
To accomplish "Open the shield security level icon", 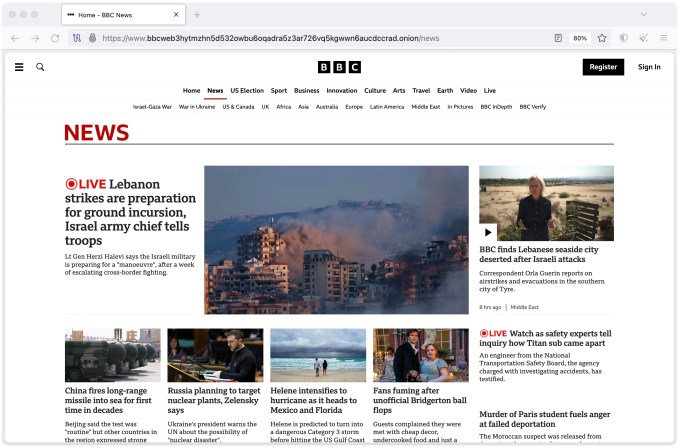I will click(x=624, y=38).
